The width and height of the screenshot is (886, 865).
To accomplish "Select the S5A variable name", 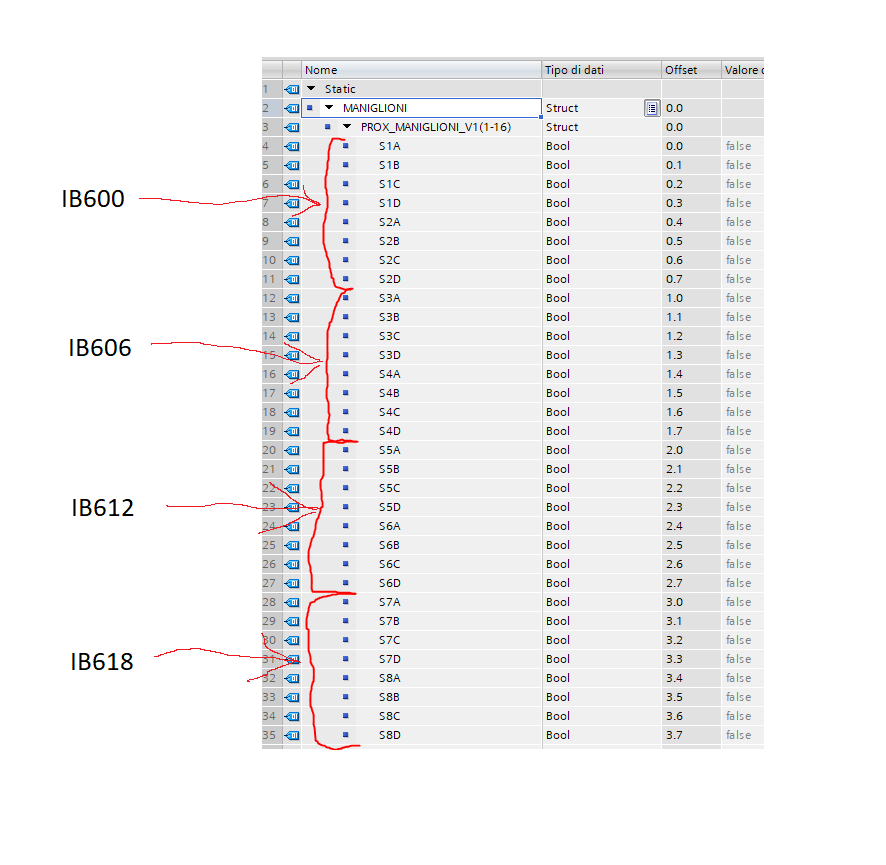I will (389, 450).
